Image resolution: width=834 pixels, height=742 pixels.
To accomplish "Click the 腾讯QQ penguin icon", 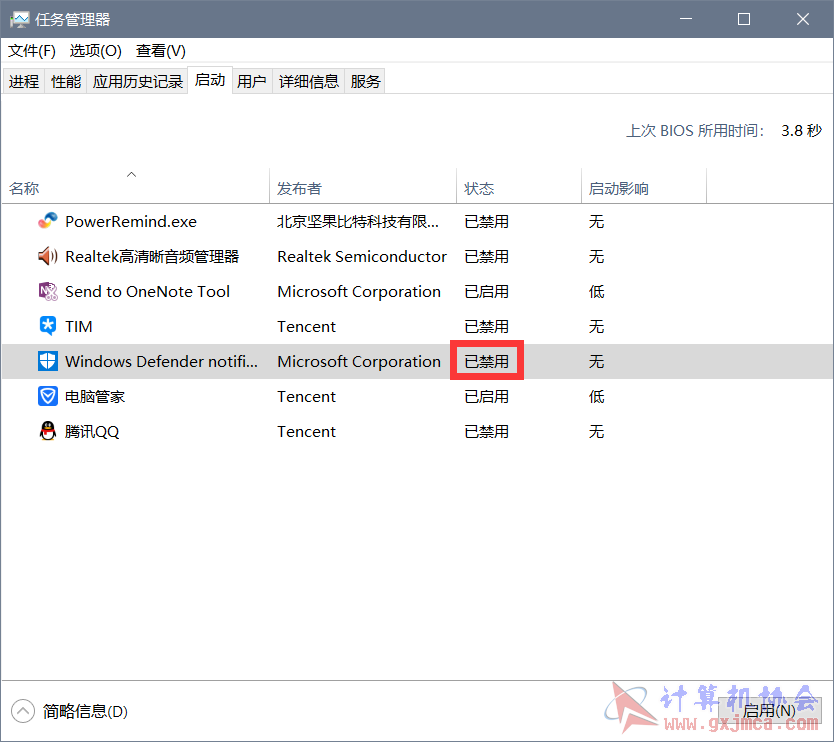I will tap(47, 431).
